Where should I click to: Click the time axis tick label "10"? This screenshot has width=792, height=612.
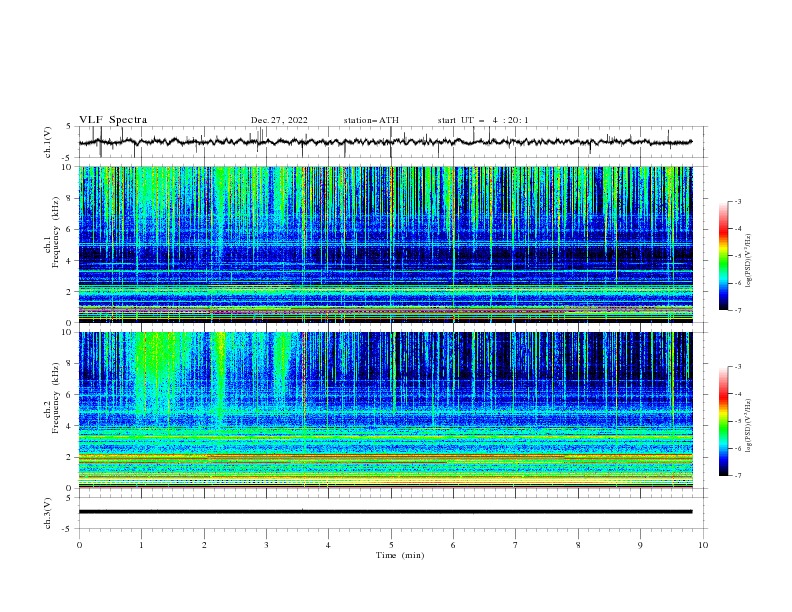(703, 545)
